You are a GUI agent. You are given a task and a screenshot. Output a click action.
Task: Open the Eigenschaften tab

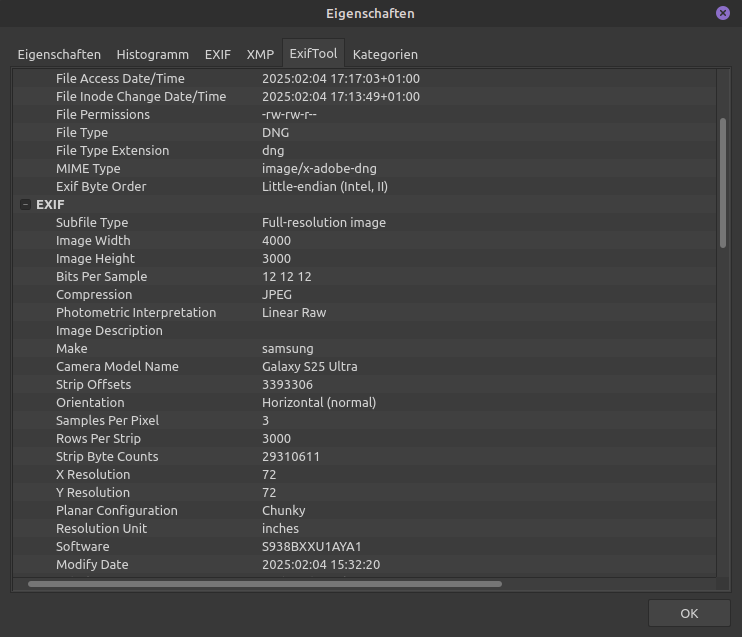[59, 54]
